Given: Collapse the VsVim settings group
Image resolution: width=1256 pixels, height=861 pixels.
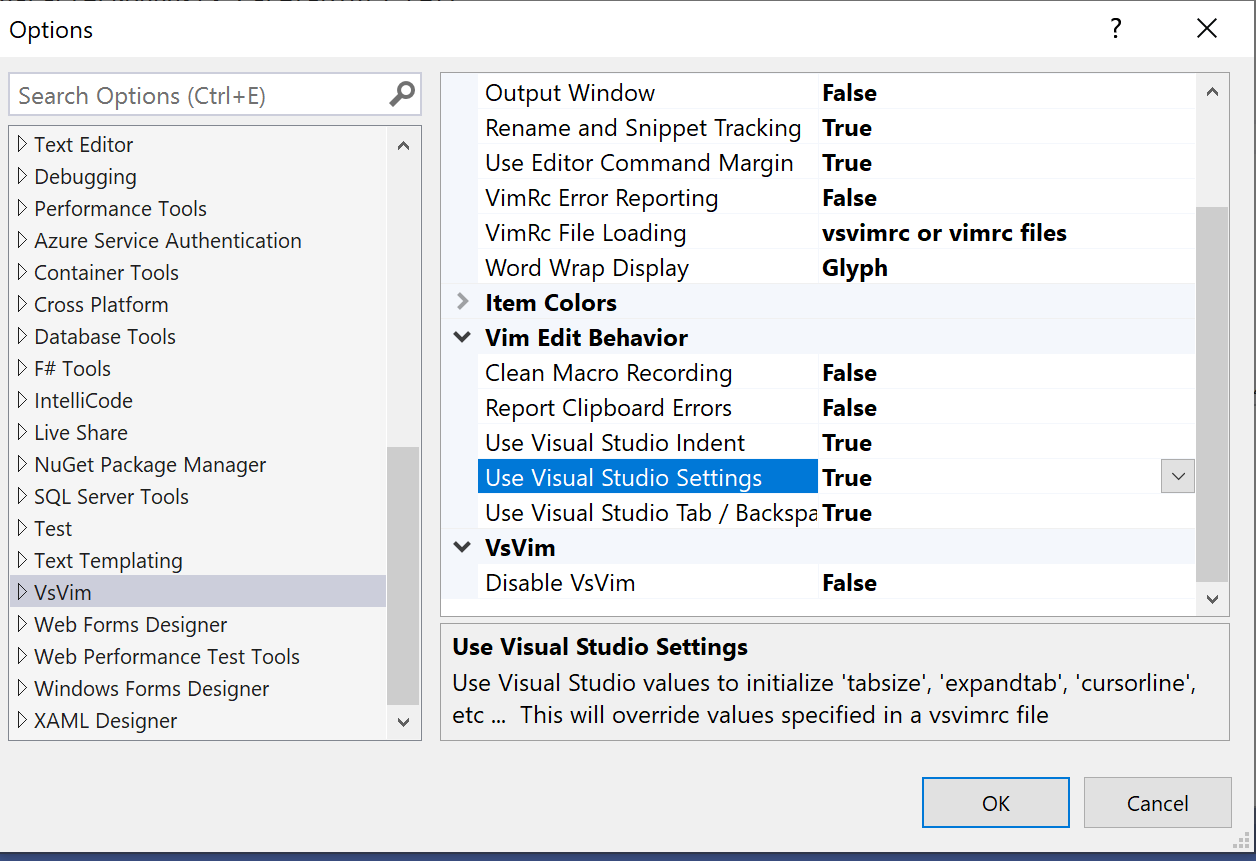Looking at the screenshot, I should coord(461,547).
